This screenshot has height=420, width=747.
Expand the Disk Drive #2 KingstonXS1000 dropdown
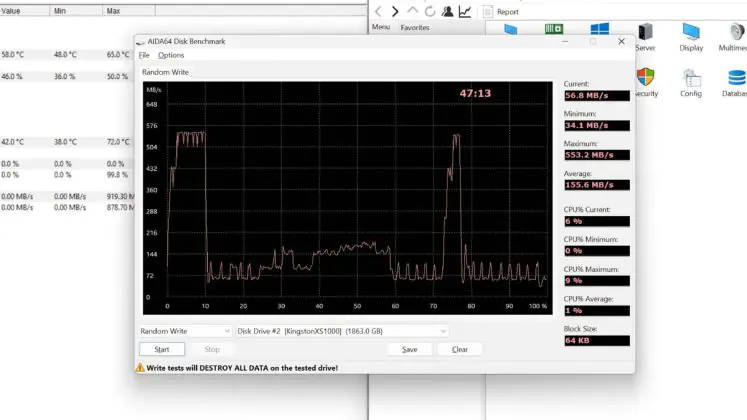[x=342, y=331]
